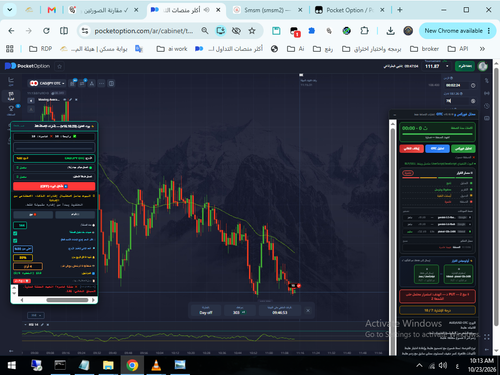This screenshot has height=375, width=500.
Task: Open the user profile avatar in the header
Action: pos(483,66)
